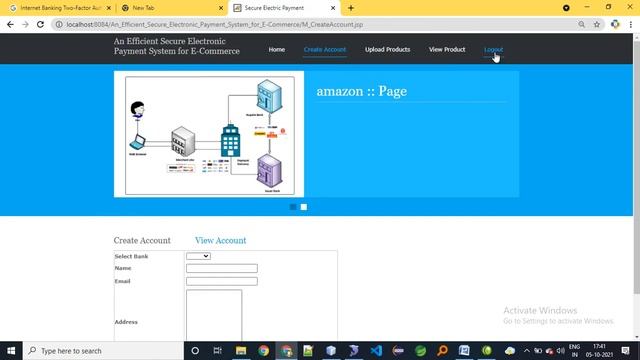Open the blue-framed app icon on taskbar

click(464, 351)
